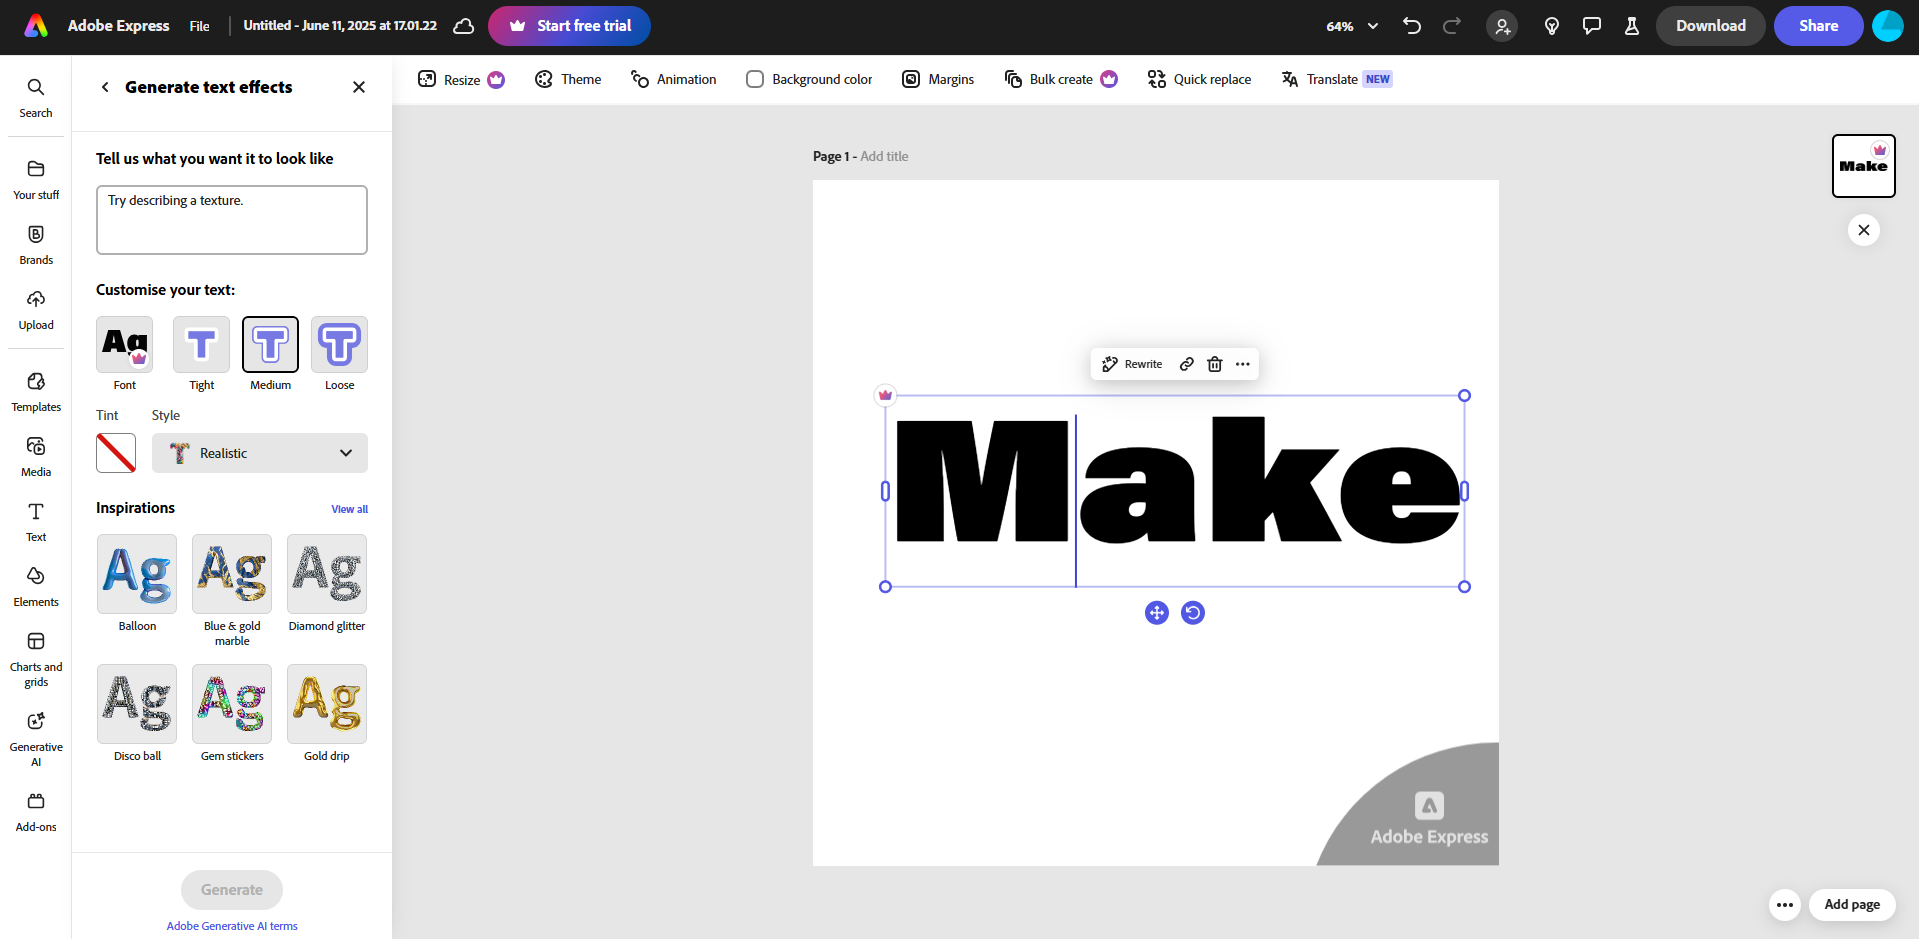Click the Download button
This screenshot has width=1919, height=939.
[x=1710, y=26]
